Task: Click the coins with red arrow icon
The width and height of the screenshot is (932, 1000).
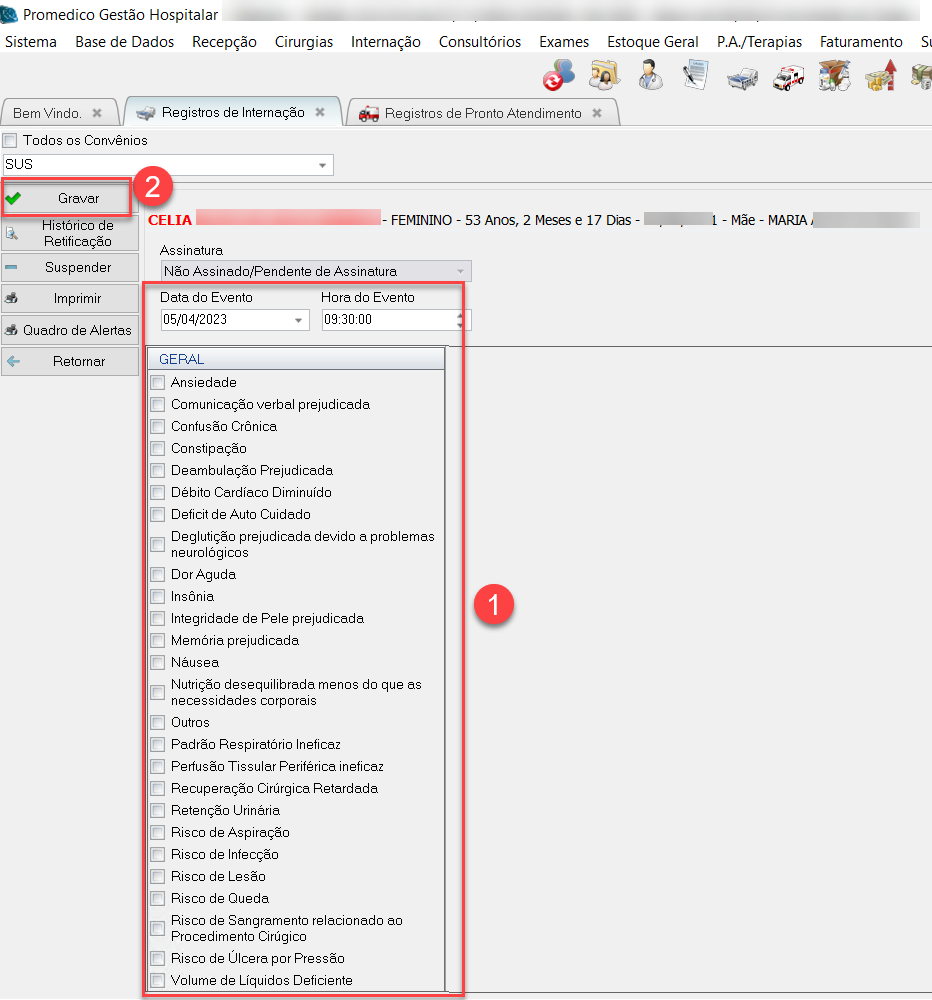Action: pos(880,76)
